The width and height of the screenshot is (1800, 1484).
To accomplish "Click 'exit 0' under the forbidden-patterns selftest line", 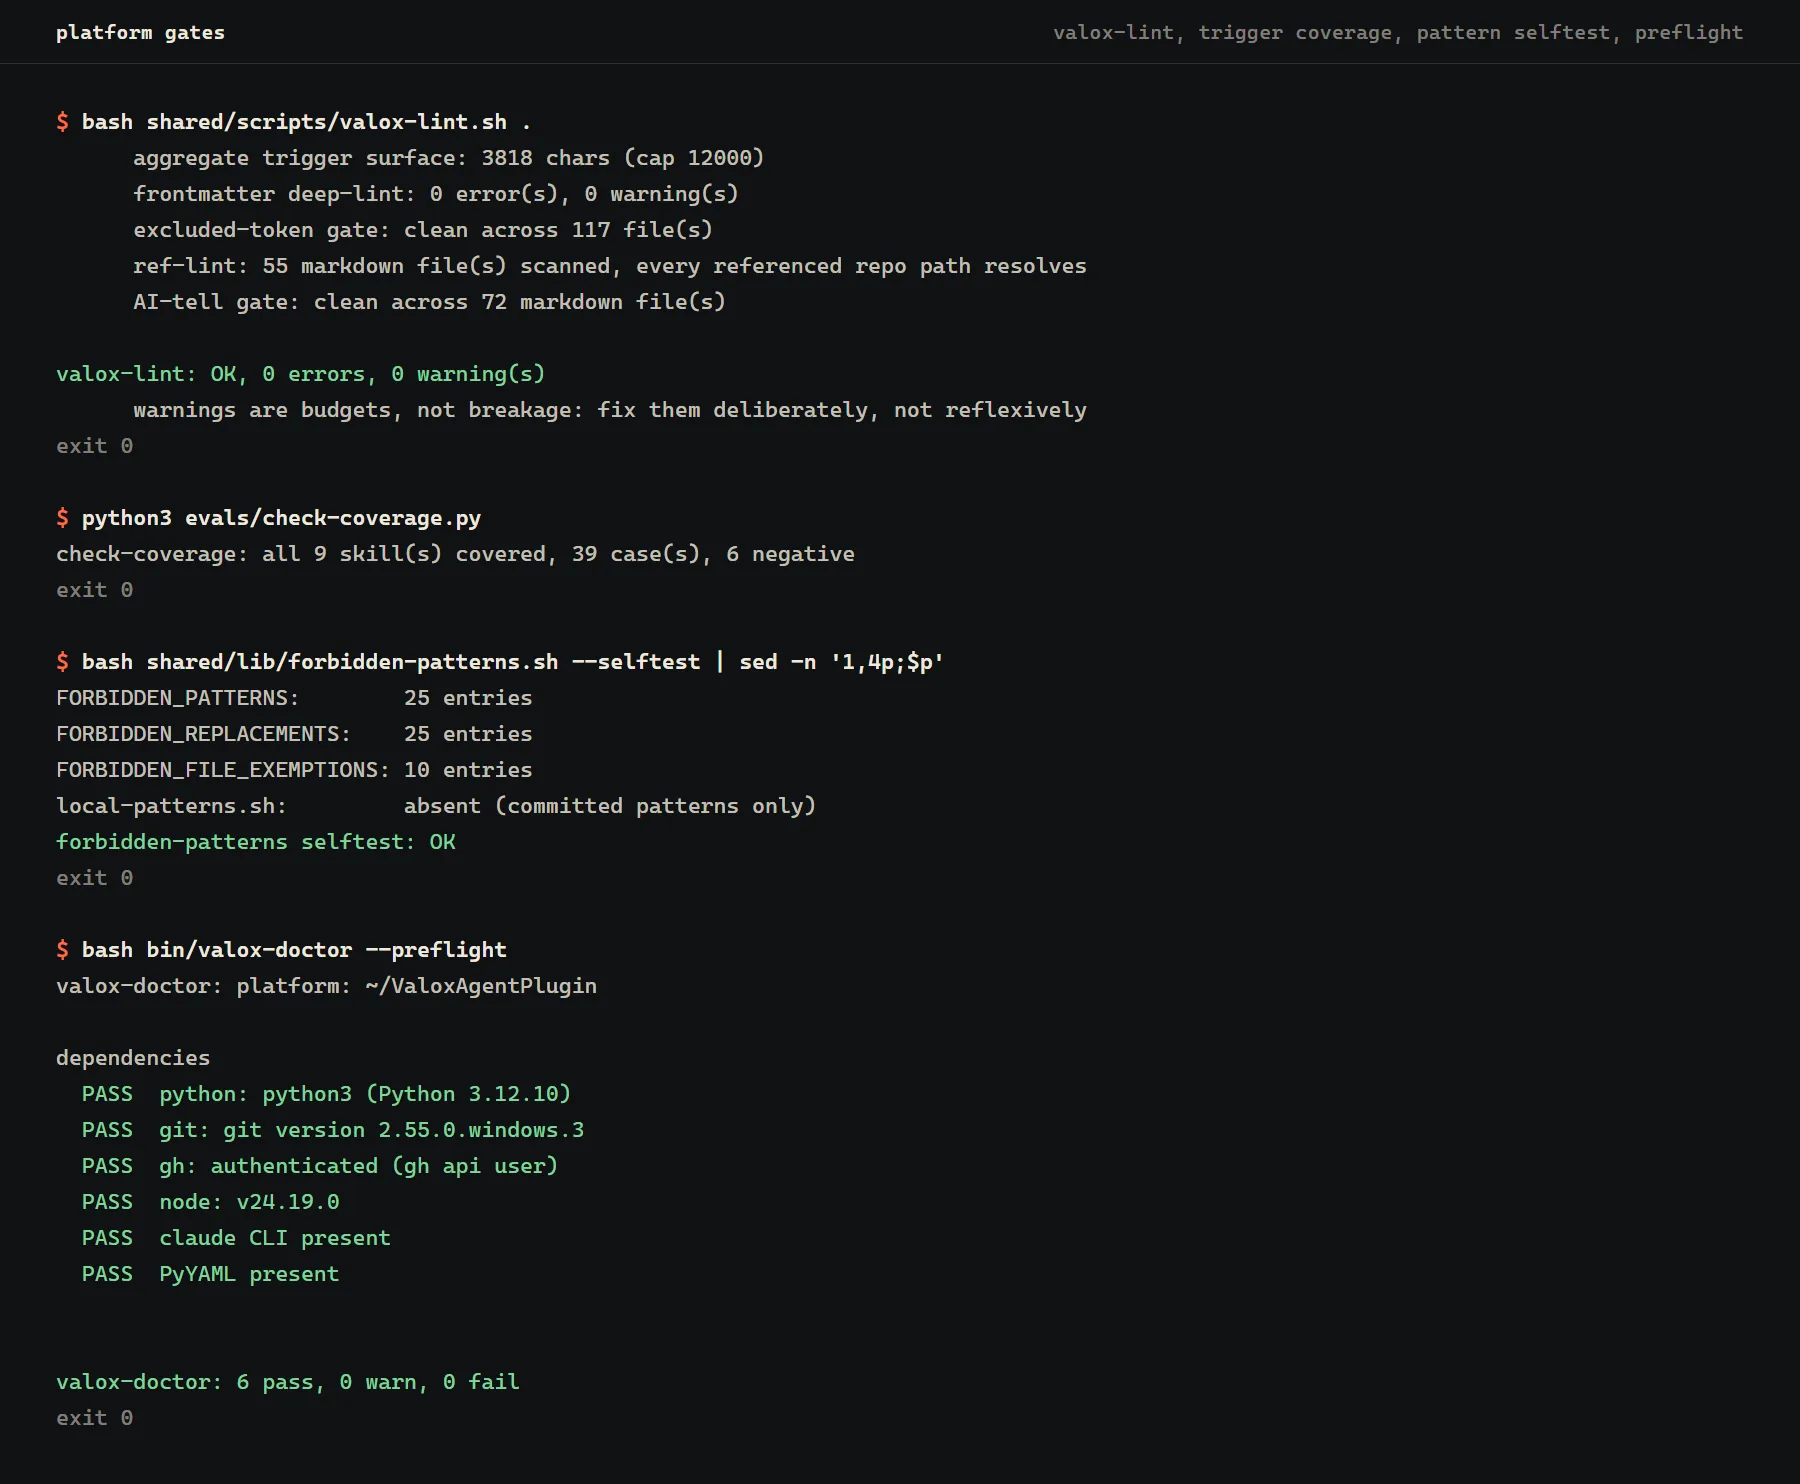I will pyautogui.click(x=95, y=878).
